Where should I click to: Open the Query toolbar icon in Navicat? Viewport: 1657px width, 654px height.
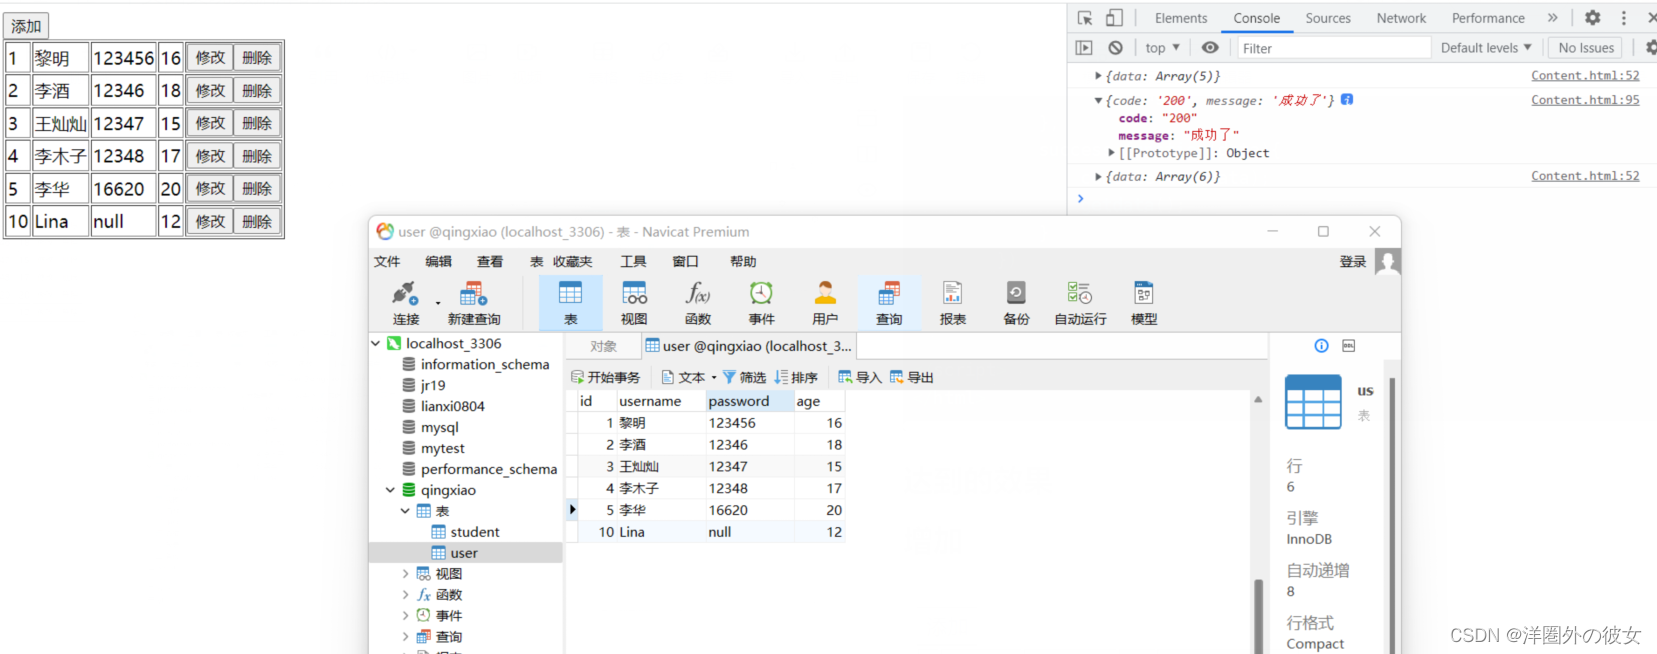[x=889, y=303]
